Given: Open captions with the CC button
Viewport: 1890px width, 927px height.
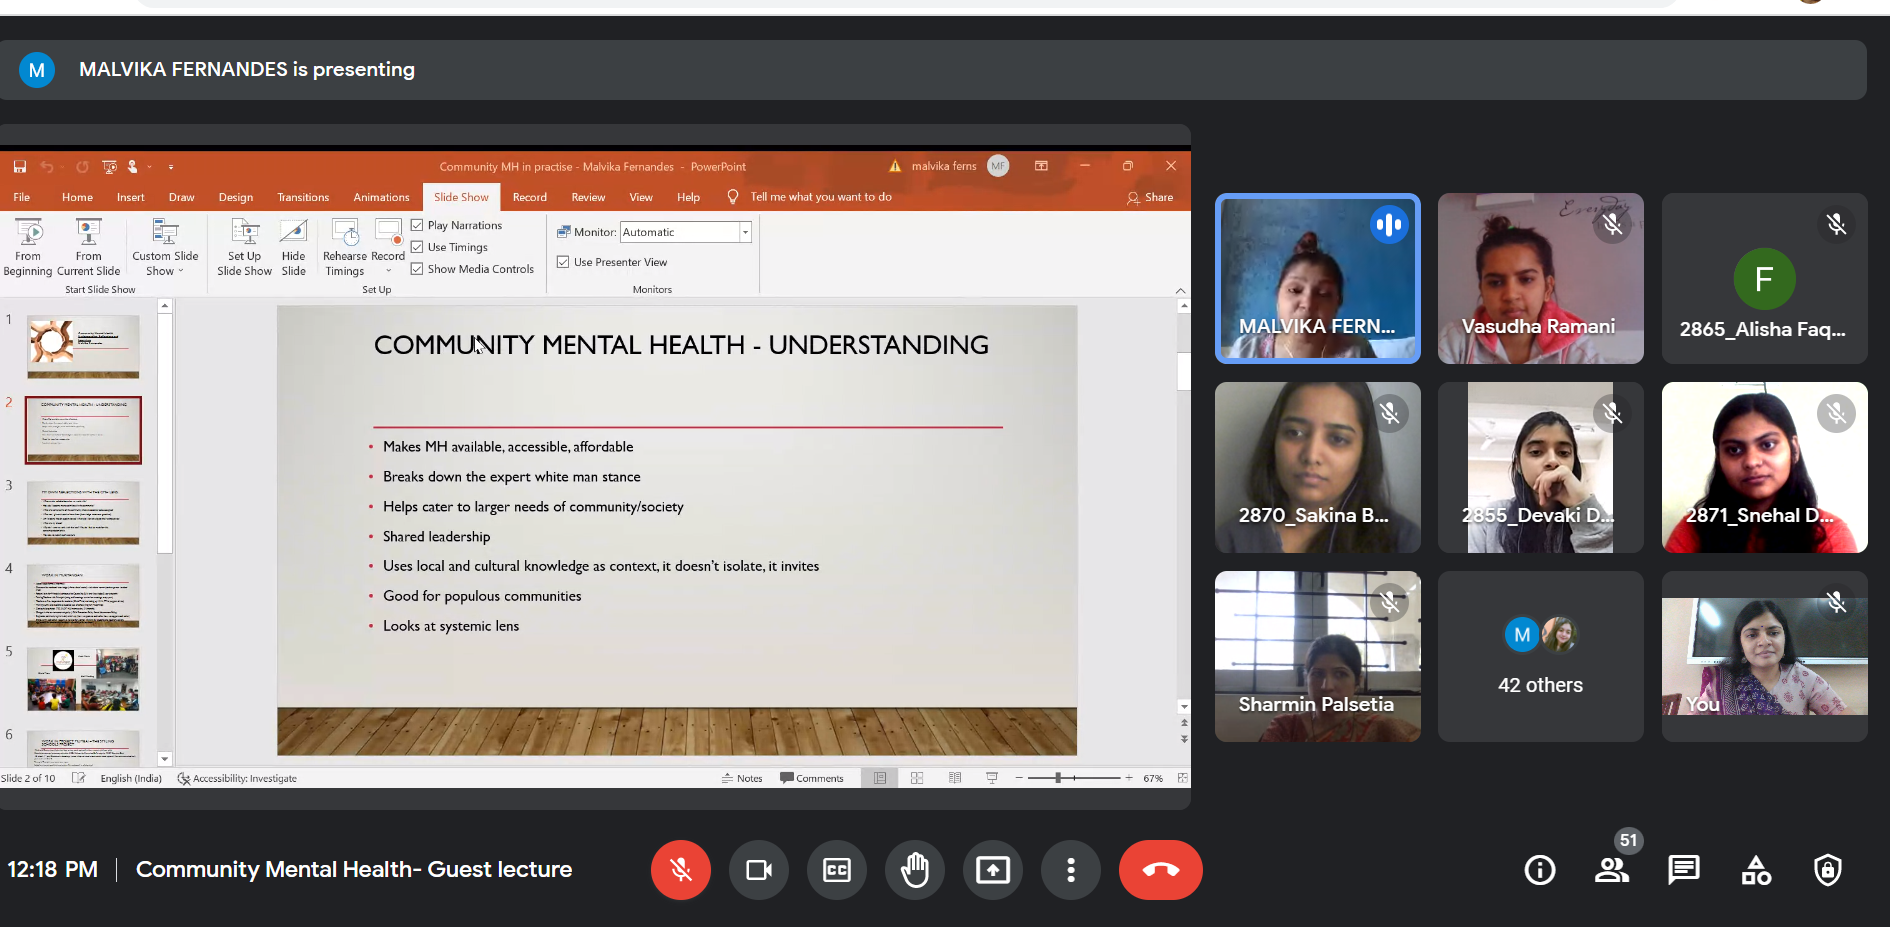Looking at the screenshot, I should coord(837,869).
